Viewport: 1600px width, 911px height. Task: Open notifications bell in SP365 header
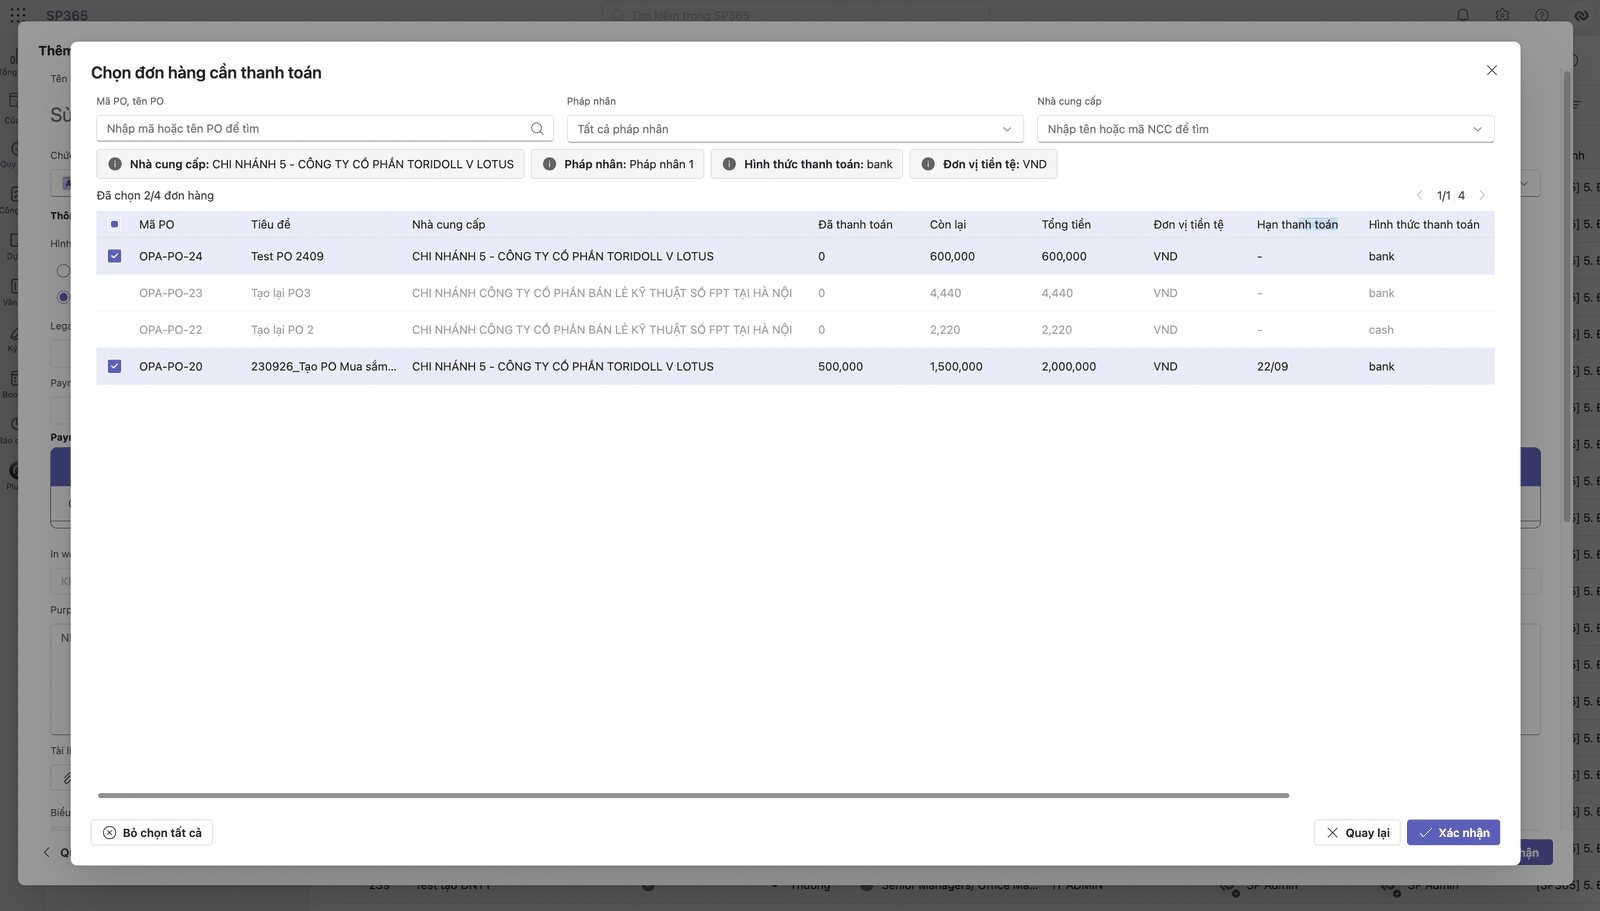pyautogui.click(x=1463, y=15)
